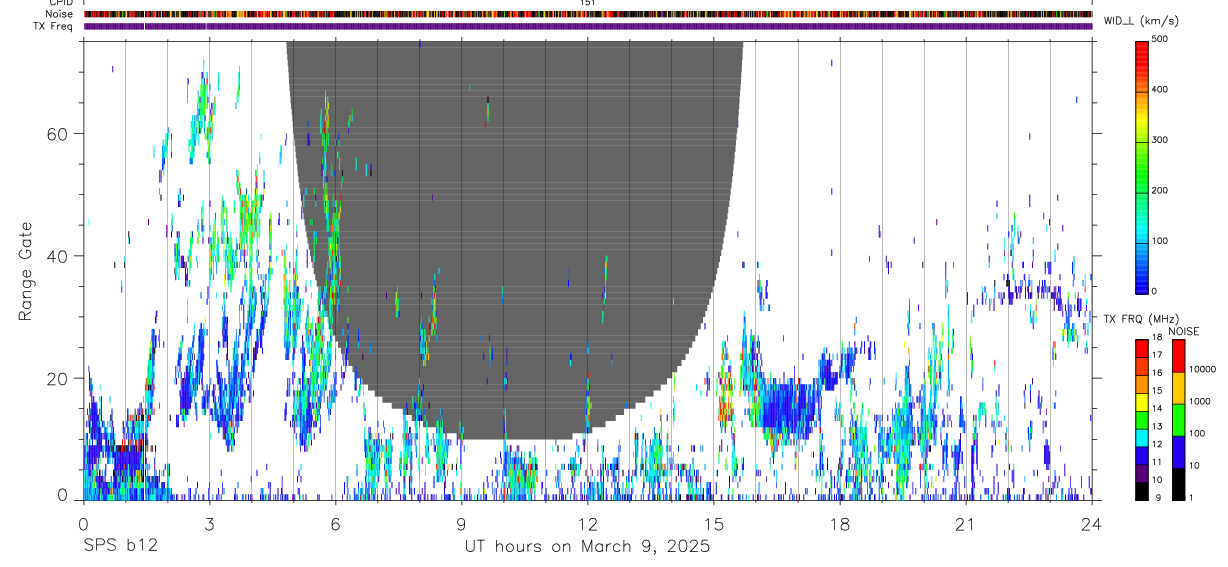Click the cyan swatch in TX FRQ legend
The image size is (1228, 567).
click(1141, 437)
